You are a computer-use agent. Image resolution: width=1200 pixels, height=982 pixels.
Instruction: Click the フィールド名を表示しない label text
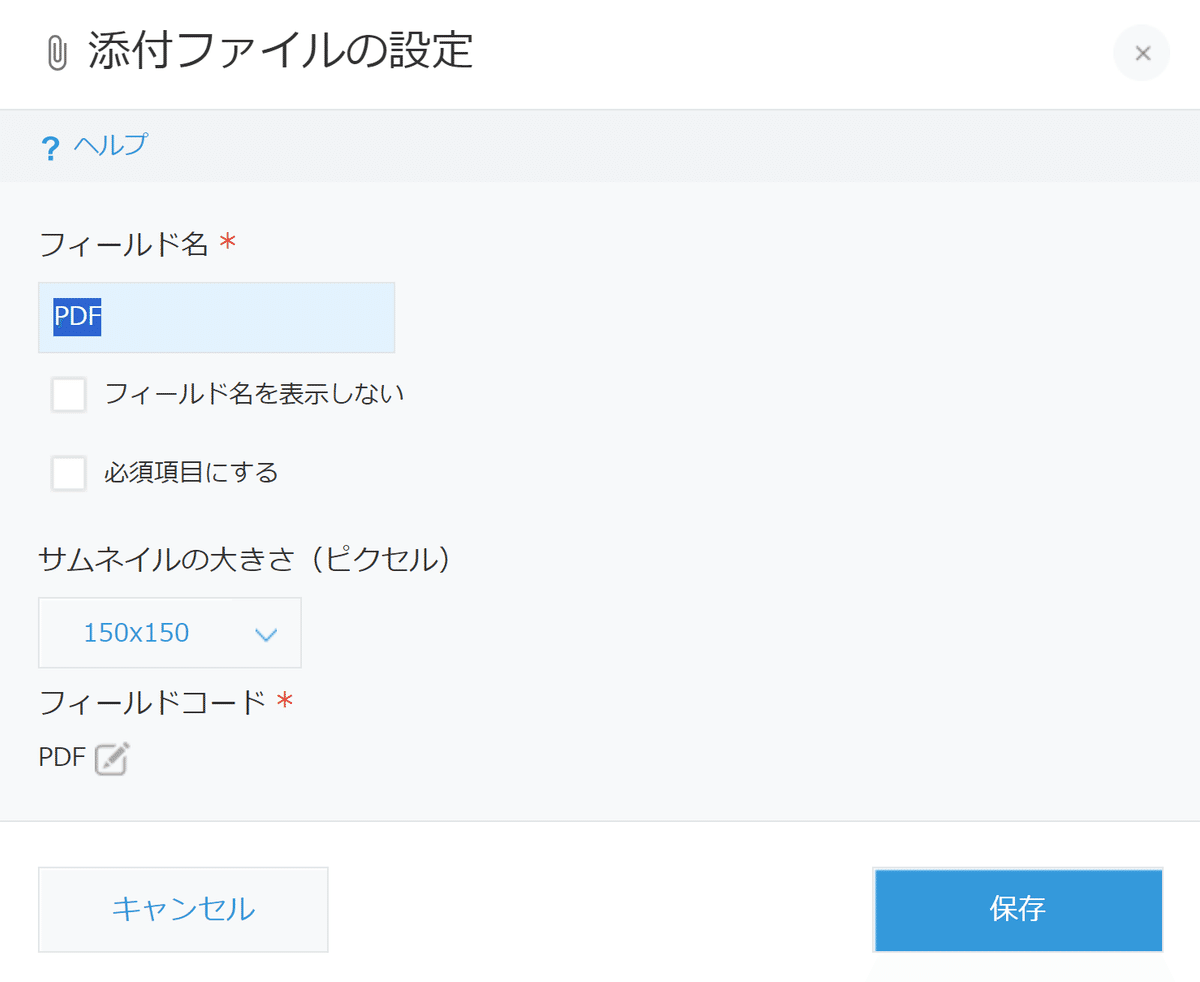pos(254,394)
